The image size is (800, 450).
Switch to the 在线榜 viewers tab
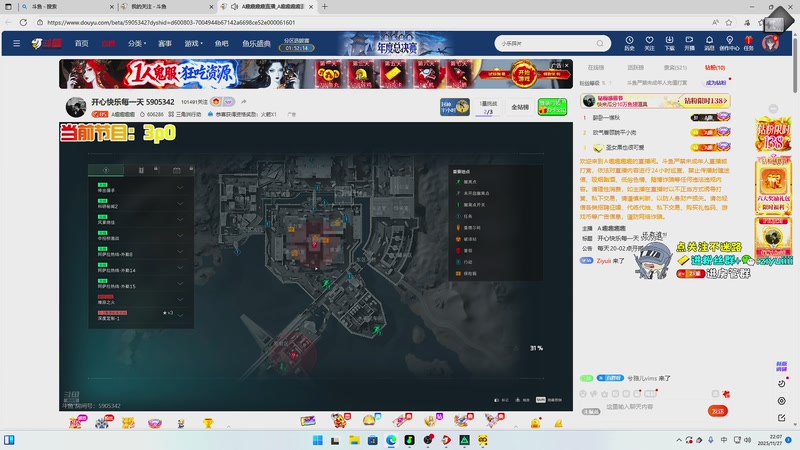click(x=595, y=67)
